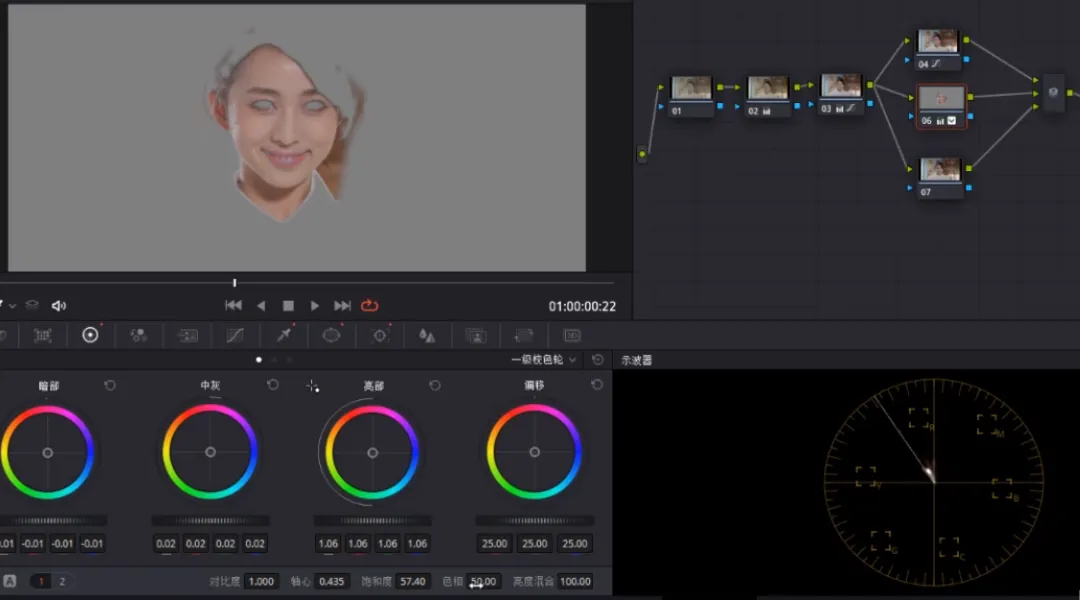
Task: Reset the 高部 (Gain) wheel
Action: (x=435, y=385)
